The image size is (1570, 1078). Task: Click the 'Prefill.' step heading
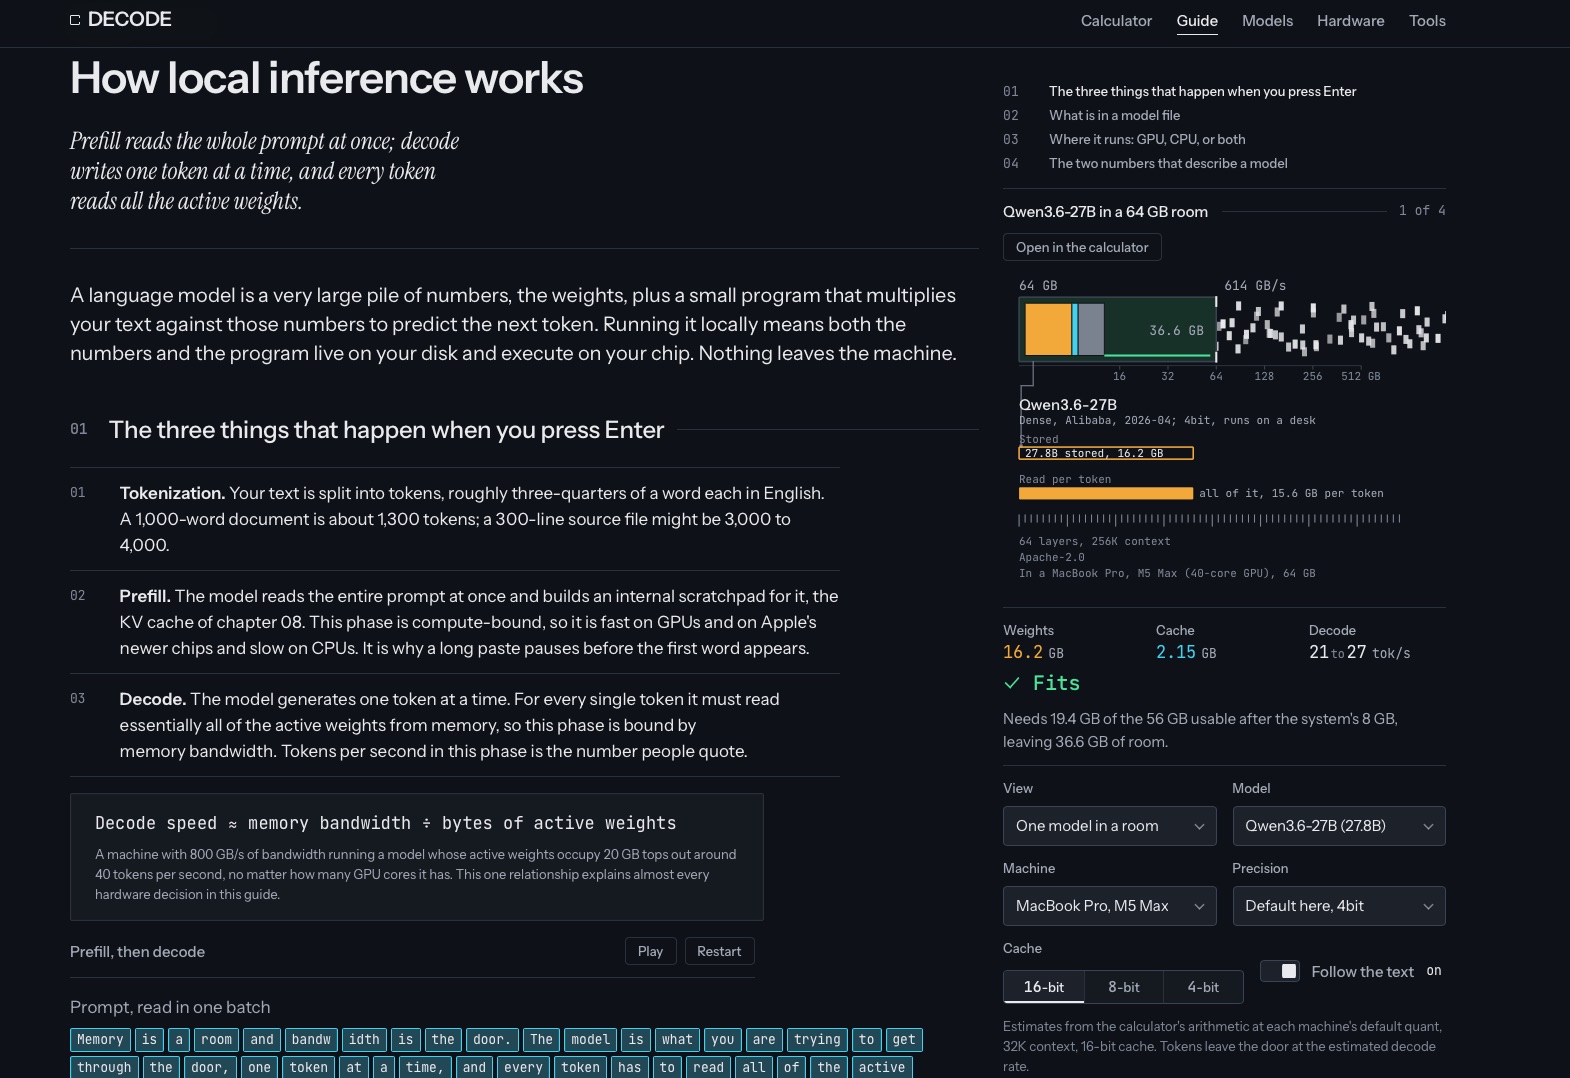[x=145, y=596]
